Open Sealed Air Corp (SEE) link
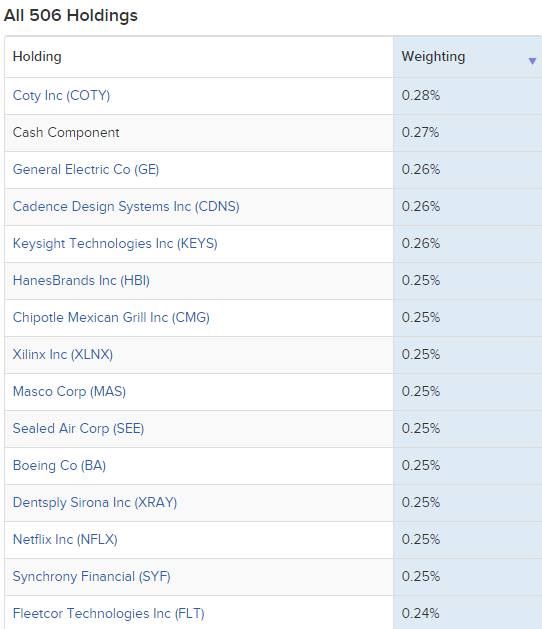542x629 pixels. coord(78,428)
